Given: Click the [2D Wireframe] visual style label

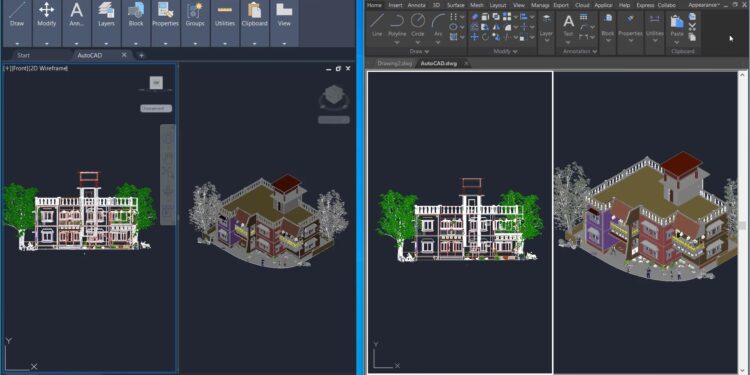Looking at the screenshot, I should tap(48, 68).
